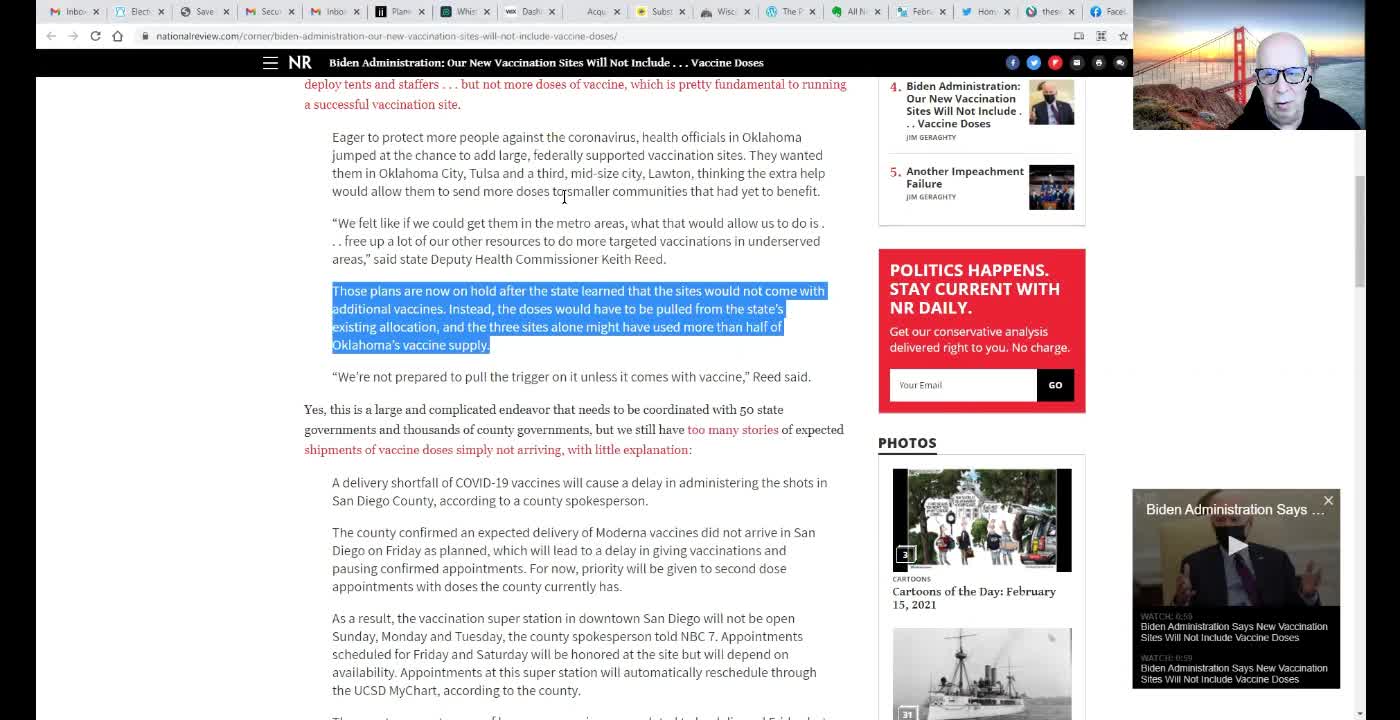
Task: Close the Subst browser tab
Action: (681, 12)
